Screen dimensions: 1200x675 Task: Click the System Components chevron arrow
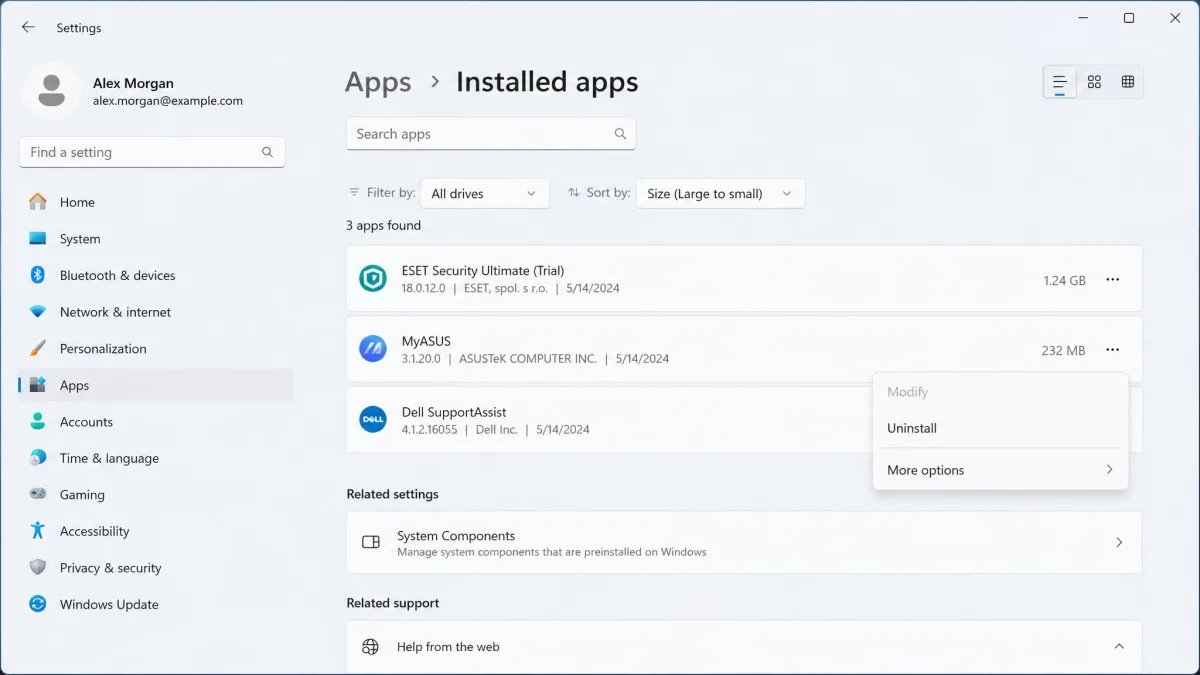coord(1119,542)
